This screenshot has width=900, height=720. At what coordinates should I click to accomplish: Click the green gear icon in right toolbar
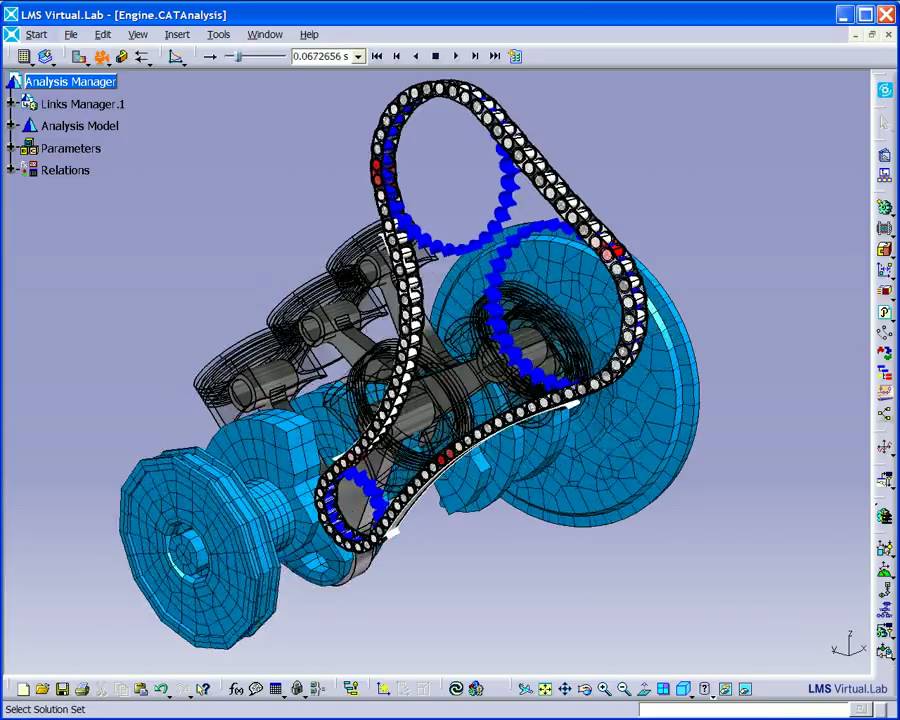coord(884,207)
